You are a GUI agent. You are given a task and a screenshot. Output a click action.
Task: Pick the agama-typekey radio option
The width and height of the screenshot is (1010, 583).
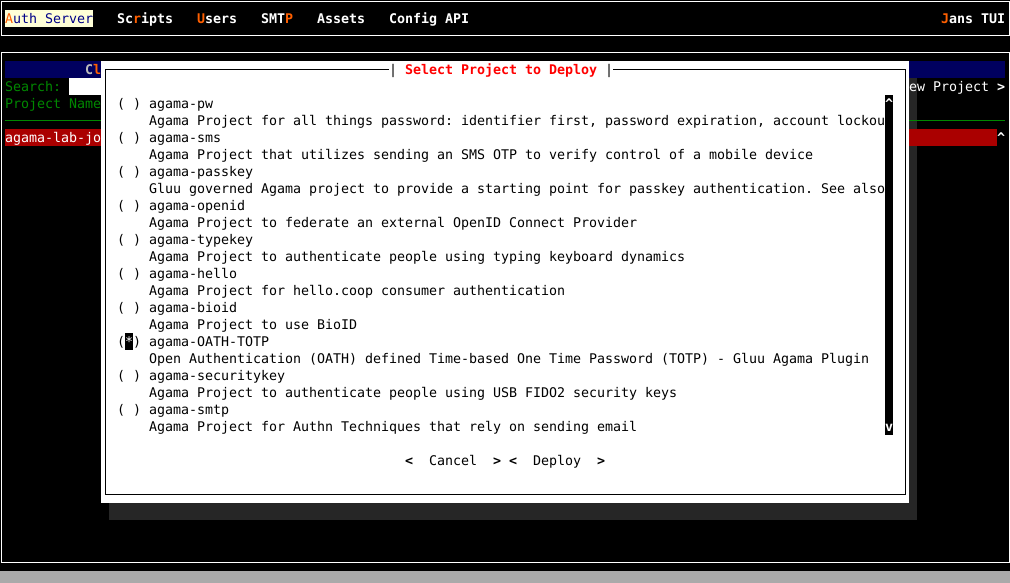coord(129,240)
